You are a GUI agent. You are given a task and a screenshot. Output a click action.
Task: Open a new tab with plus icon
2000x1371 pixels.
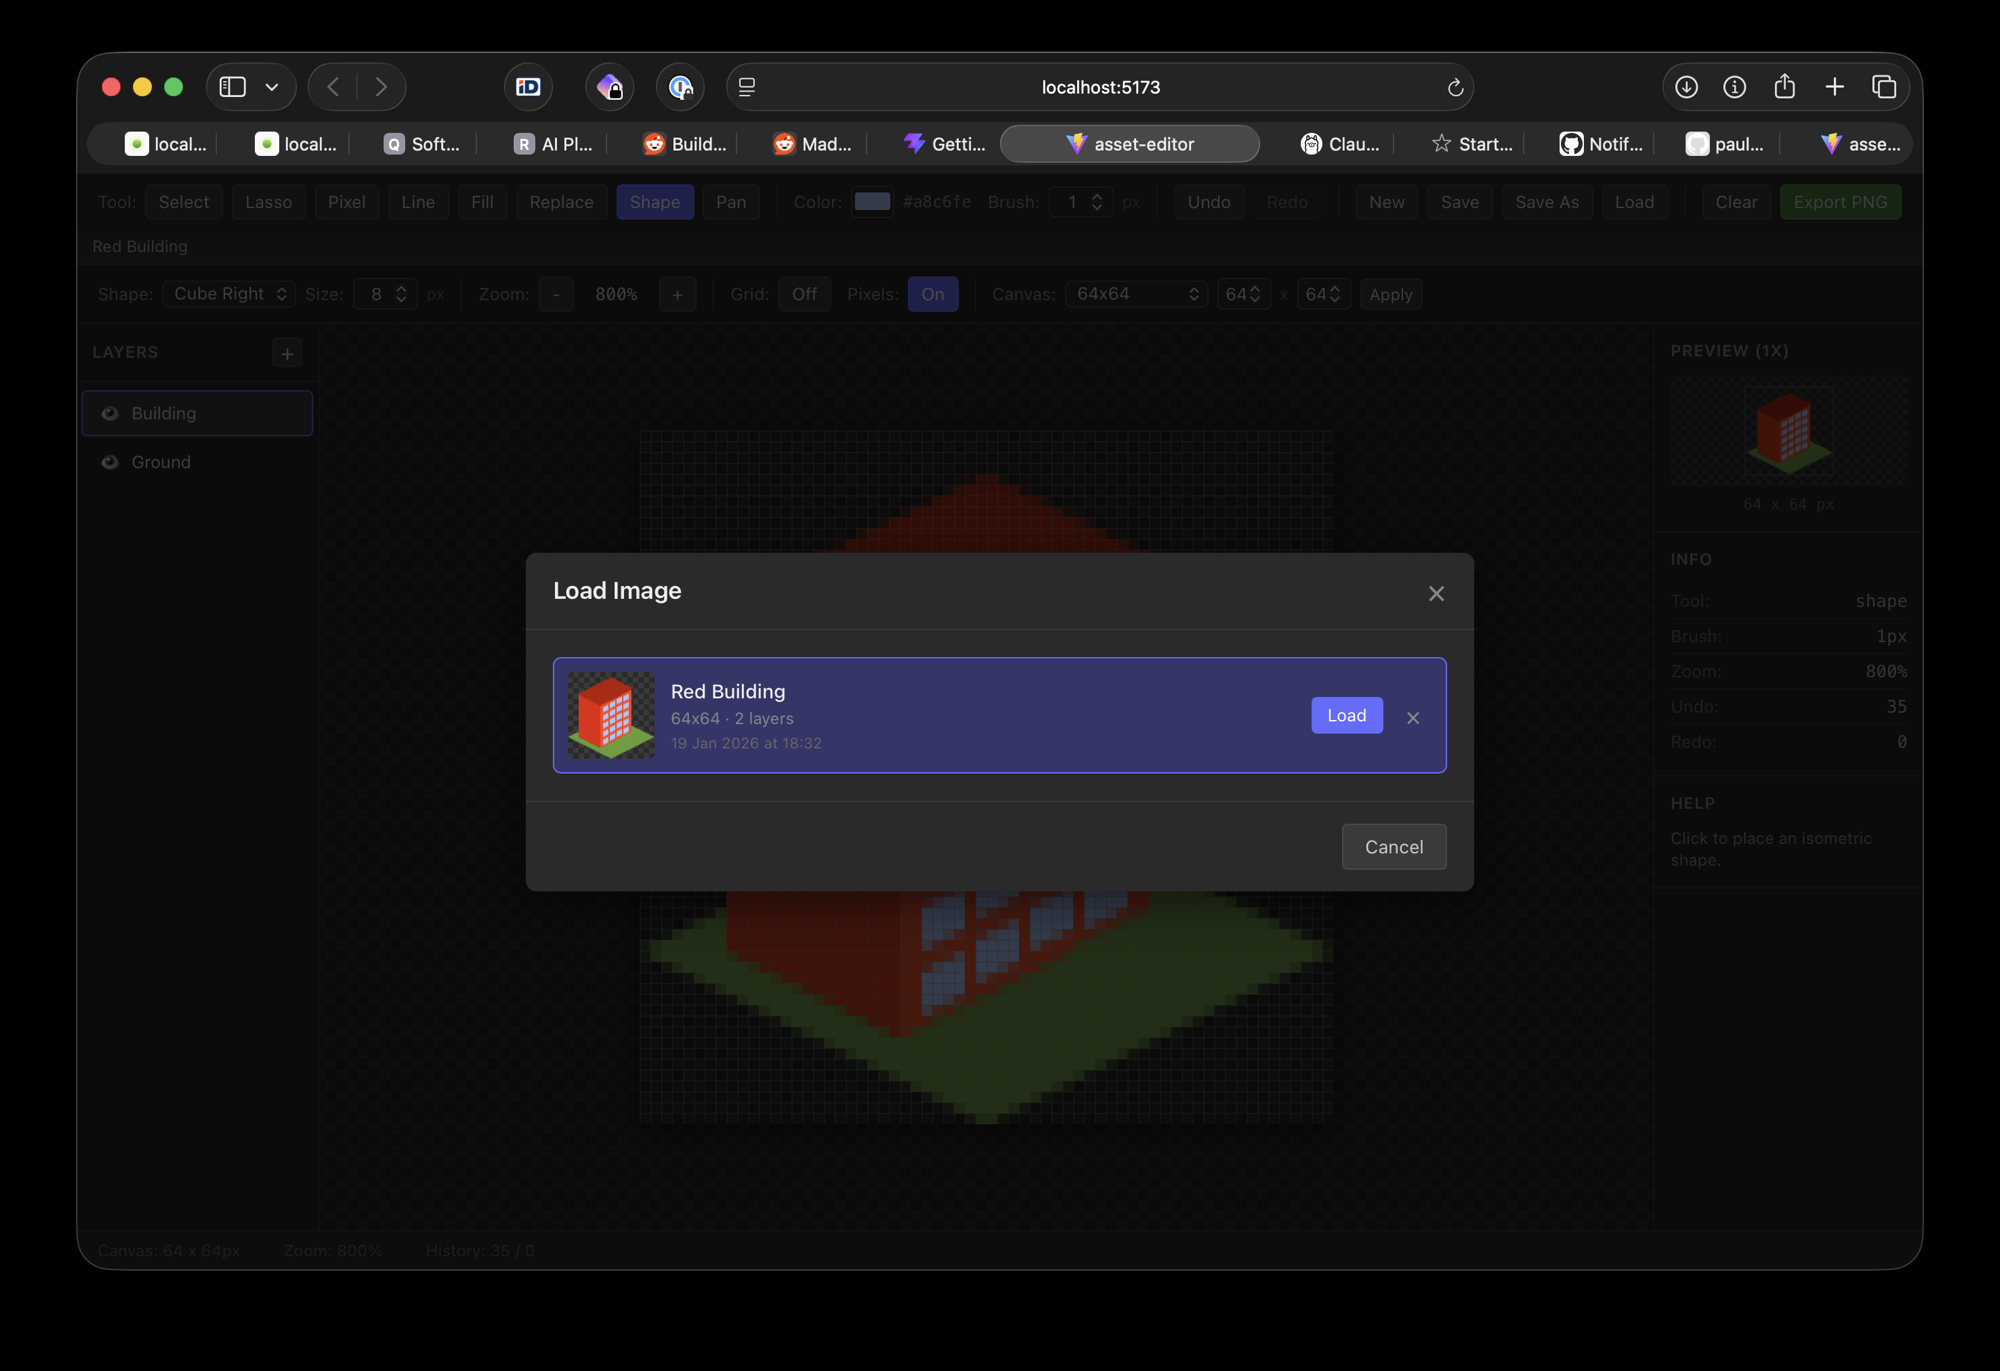pos(1834,87)
